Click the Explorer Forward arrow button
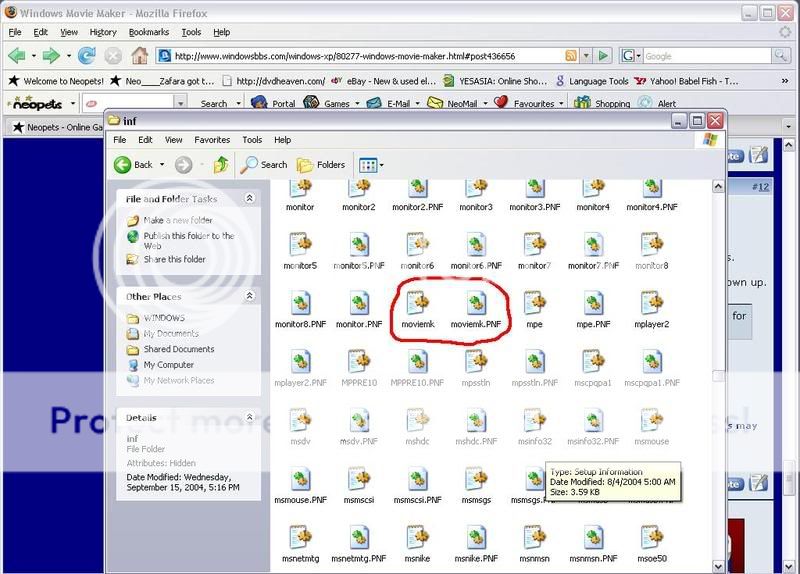 (x=184, y=165)
